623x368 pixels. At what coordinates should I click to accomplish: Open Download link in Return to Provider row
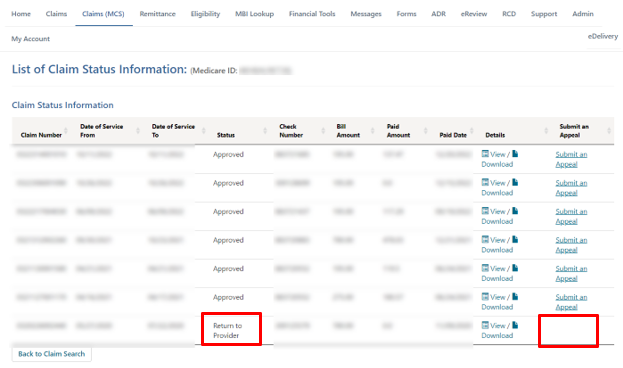tap(497, 335)
